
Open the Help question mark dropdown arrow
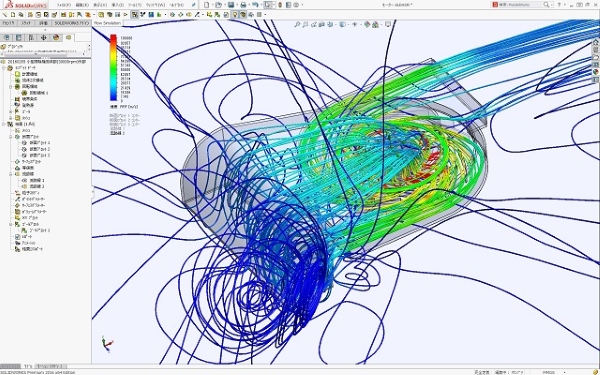[565, 5]
